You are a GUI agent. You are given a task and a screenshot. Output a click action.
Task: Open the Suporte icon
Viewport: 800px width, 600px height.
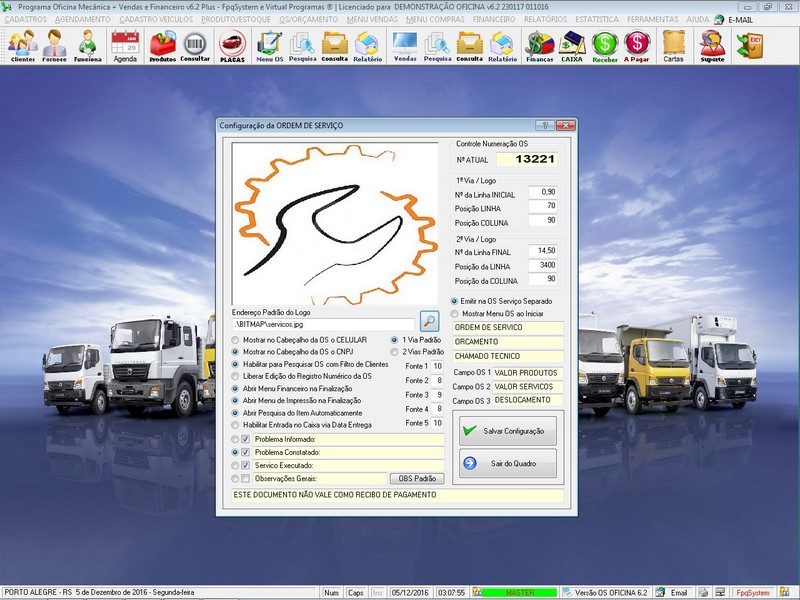click(x=712, y=46)
